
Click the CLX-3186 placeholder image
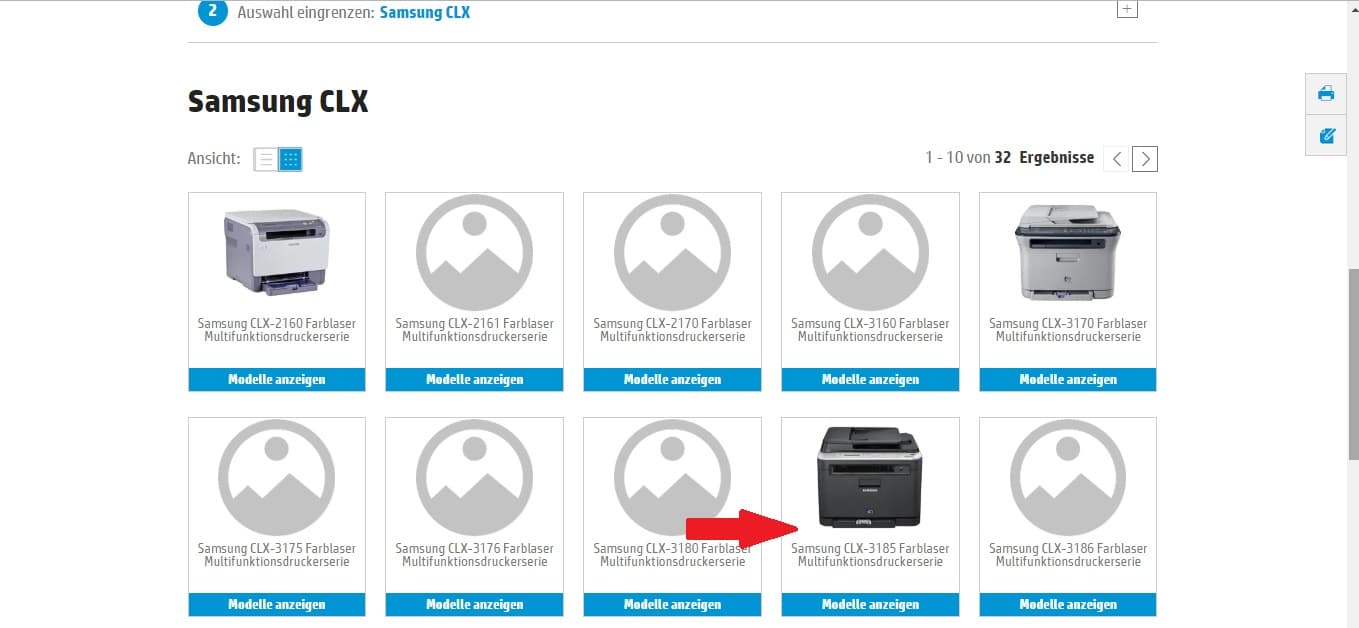tap(1068, 477)
